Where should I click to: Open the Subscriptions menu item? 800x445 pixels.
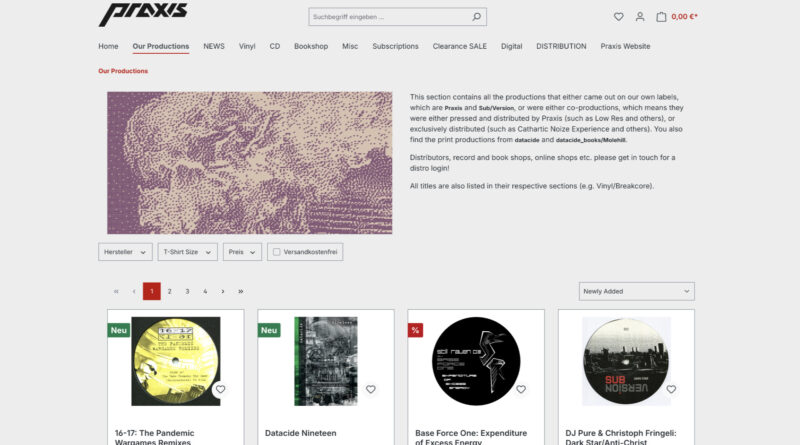395,46
